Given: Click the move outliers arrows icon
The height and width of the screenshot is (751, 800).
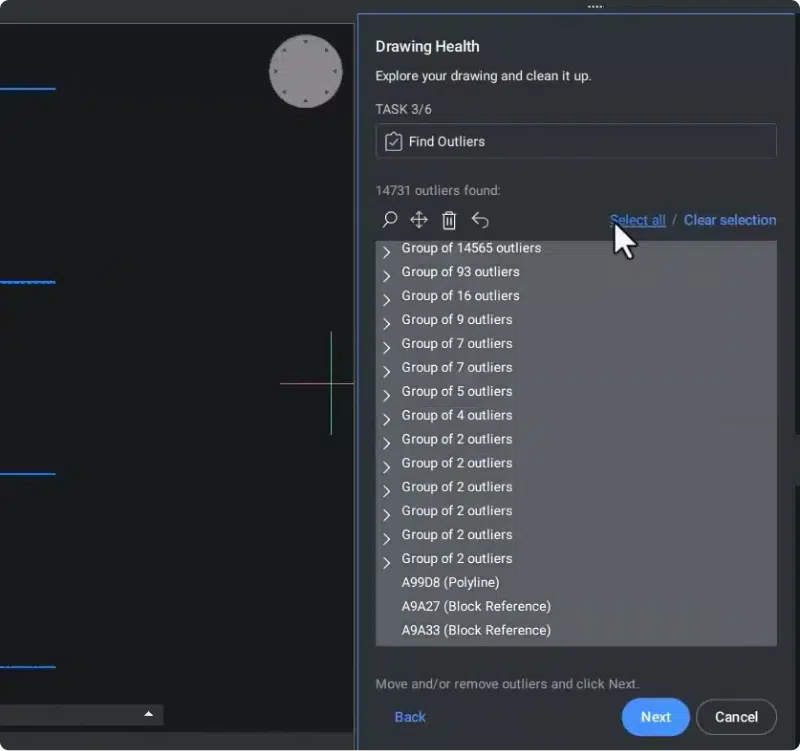Looking at the screenshot, I should pos(419,220).
